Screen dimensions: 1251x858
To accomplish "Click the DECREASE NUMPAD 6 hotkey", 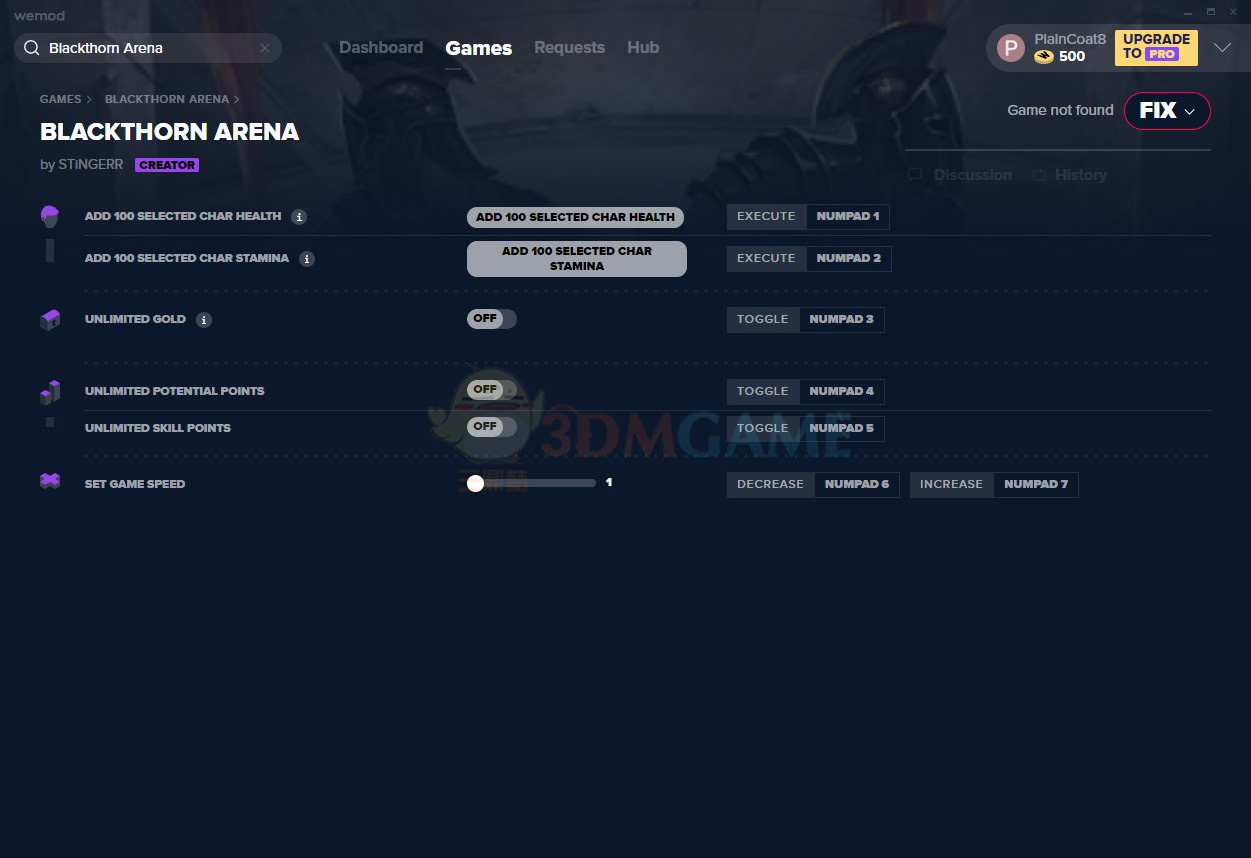I will pyautogui.click(x=813, y=485).
